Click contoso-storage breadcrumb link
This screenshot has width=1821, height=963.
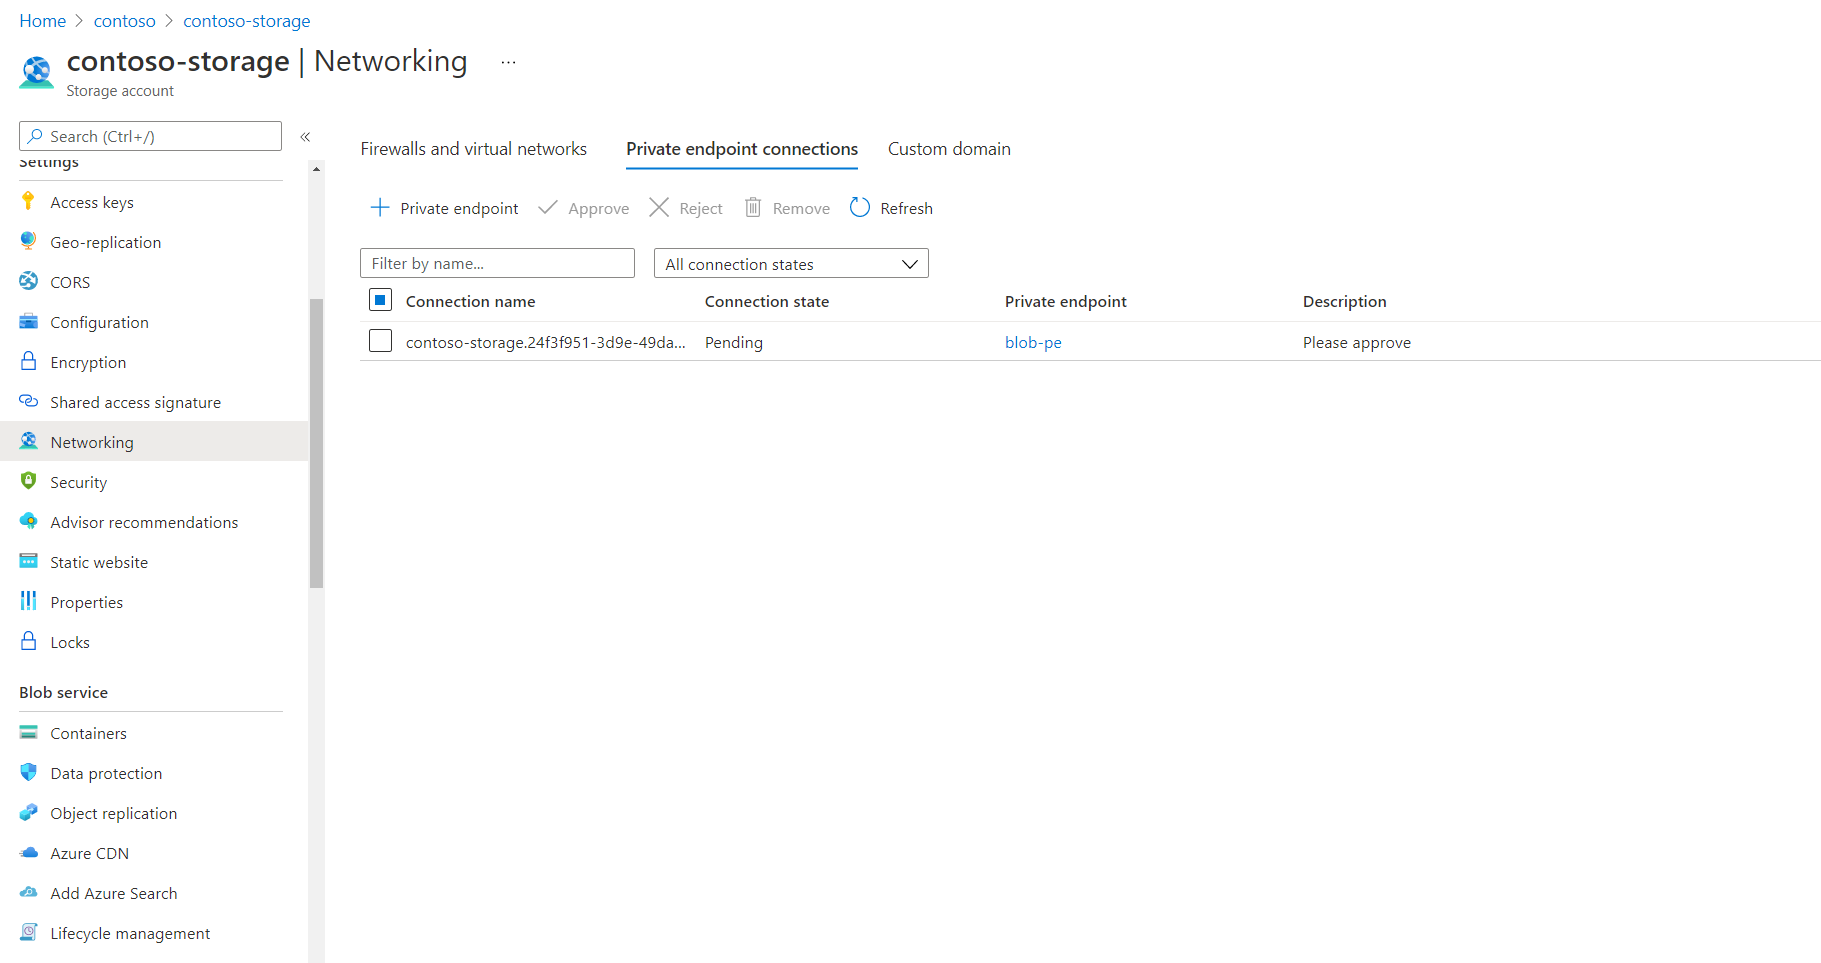[247, 21]
